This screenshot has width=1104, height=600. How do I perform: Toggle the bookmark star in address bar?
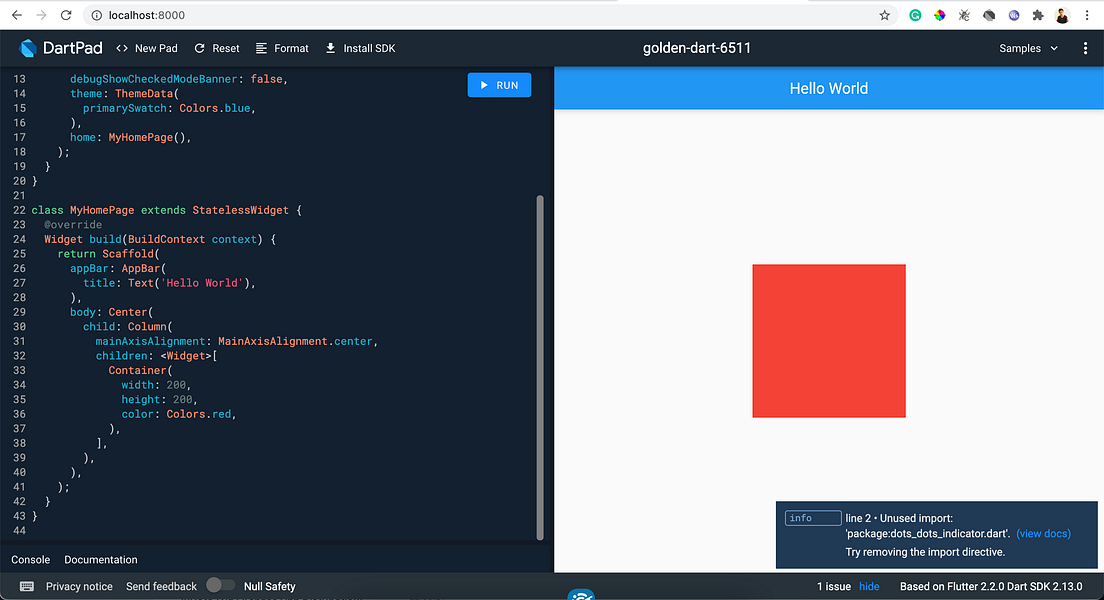[x=884, y=14]
